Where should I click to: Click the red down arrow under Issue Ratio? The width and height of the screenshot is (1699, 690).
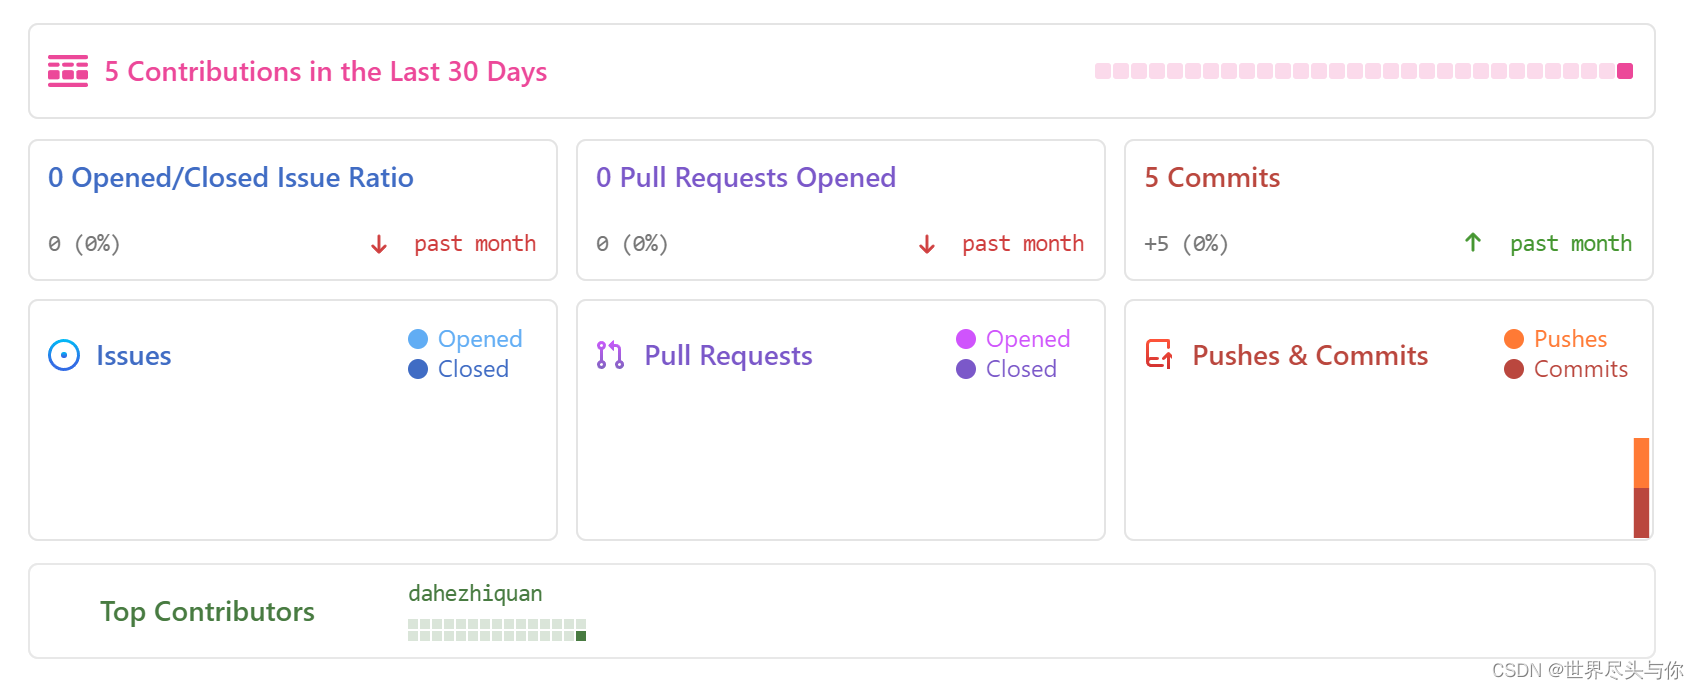(379, 244)
